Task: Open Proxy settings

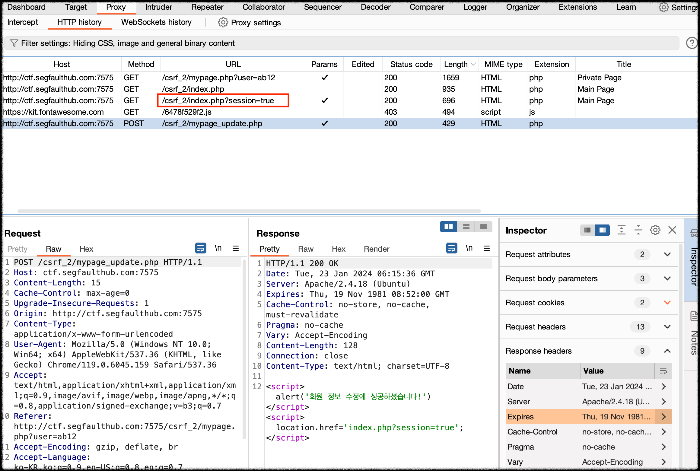Action: [x=250, y=22]
